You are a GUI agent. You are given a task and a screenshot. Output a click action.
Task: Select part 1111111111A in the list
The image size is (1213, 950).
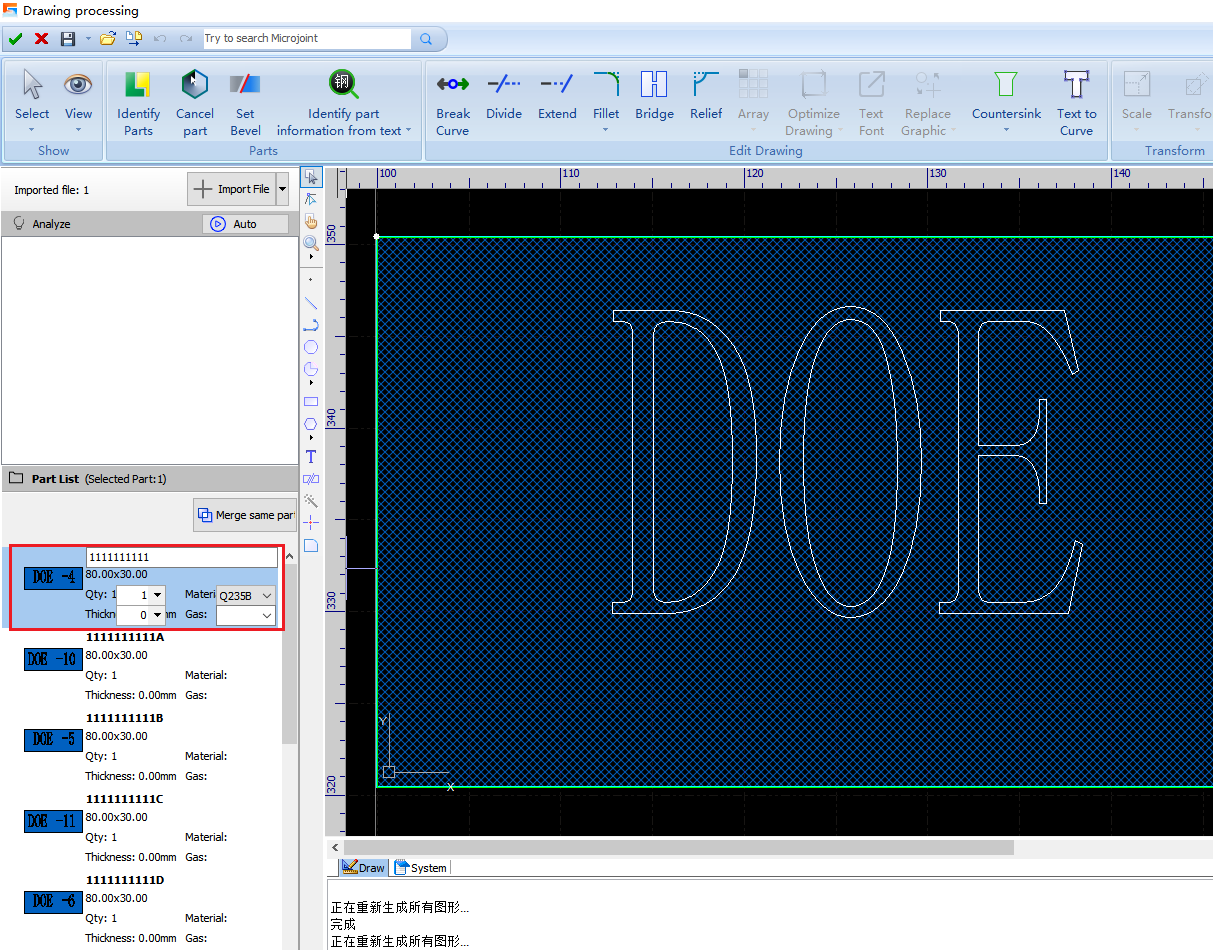point(125,637)
